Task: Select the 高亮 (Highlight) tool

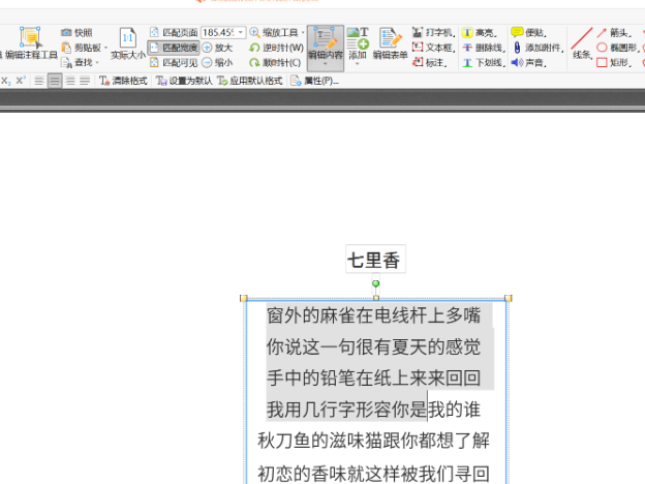Action: point(480,32)
